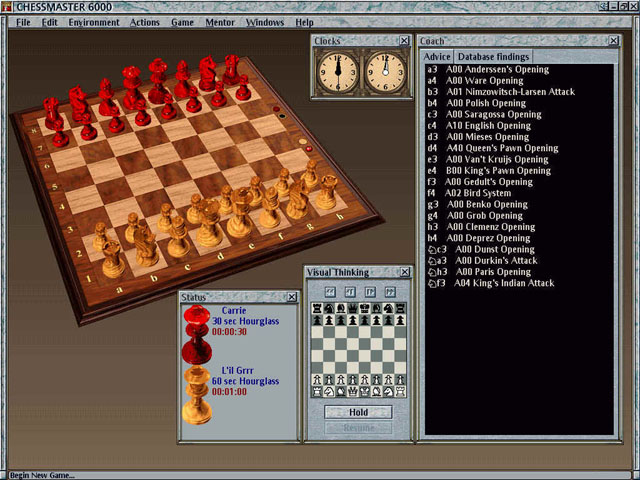Select 'f4 A02 Bird System' row
Image resolution: width=640 pixels, height=480 pixels.
click(x=469, y=193)
